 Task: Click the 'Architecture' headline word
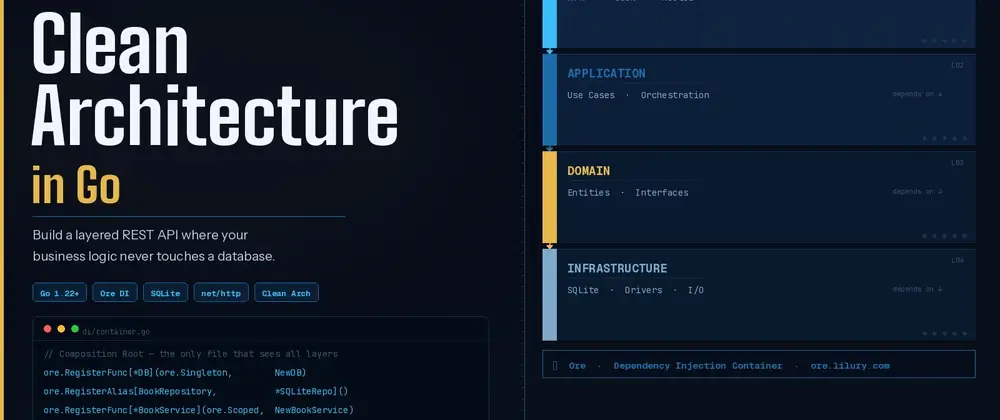pos(215,115)
